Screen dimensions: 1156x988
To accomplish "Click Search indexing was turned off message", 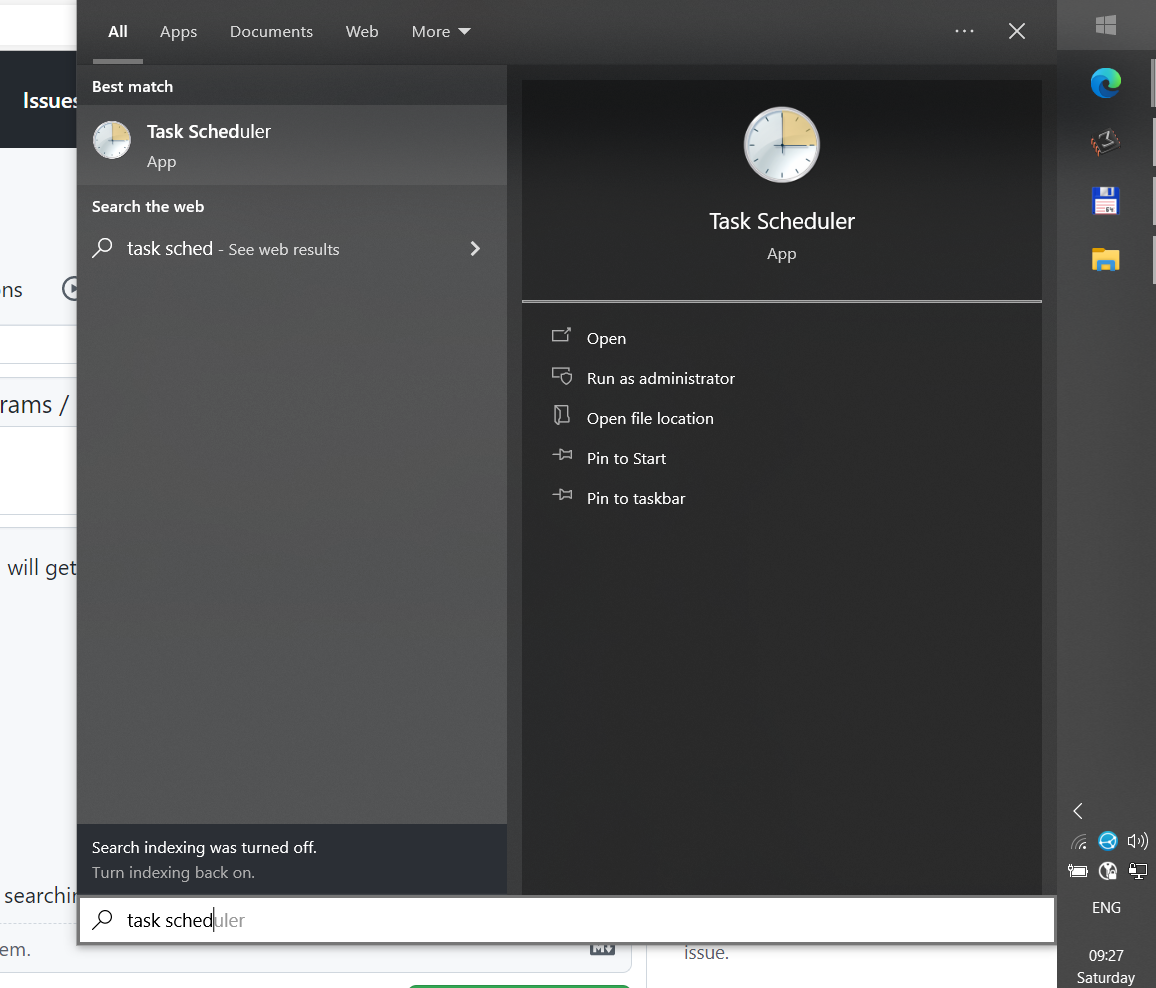I will coord(204,848).
